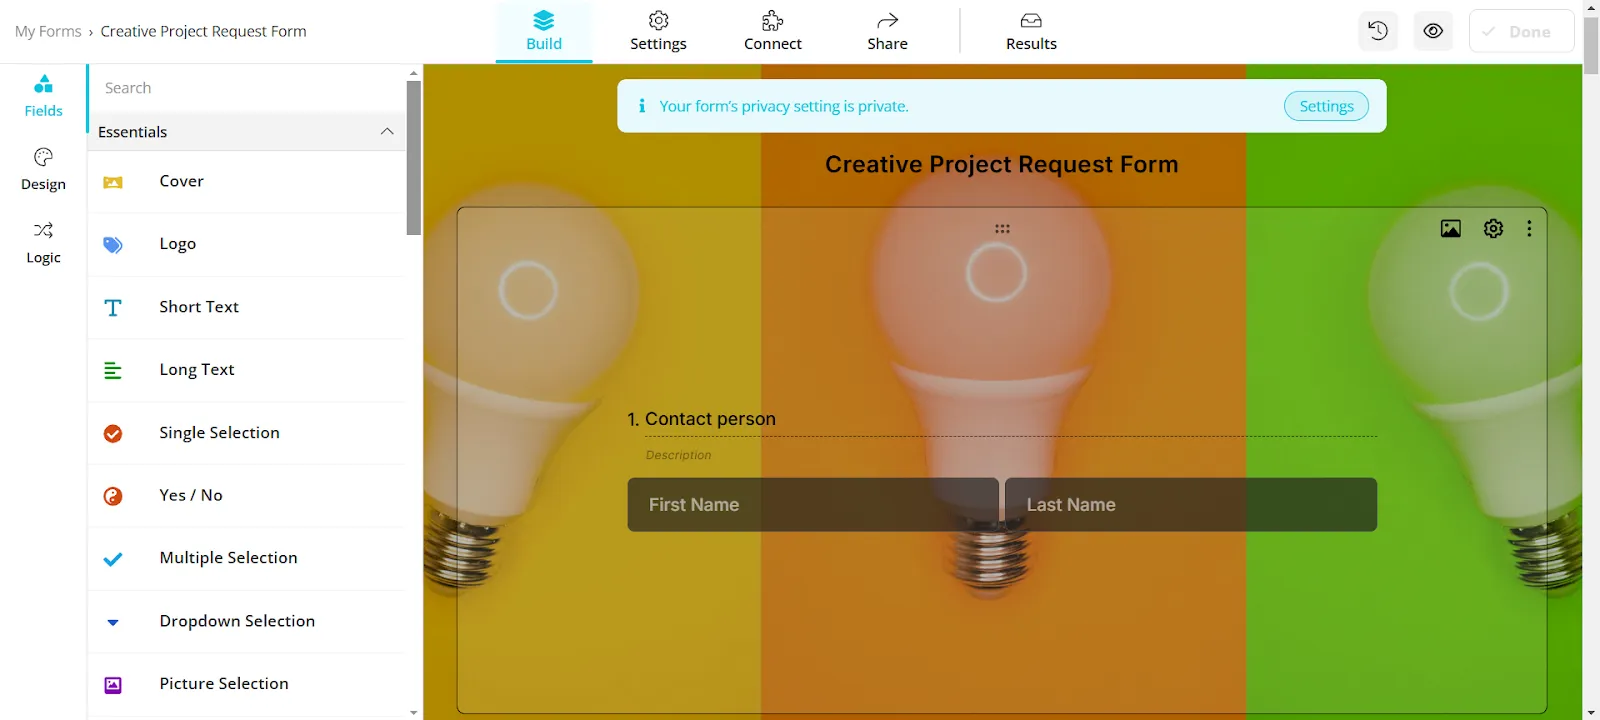Open field settings gear icon

pyautogui.click(x=1493, y=229)
